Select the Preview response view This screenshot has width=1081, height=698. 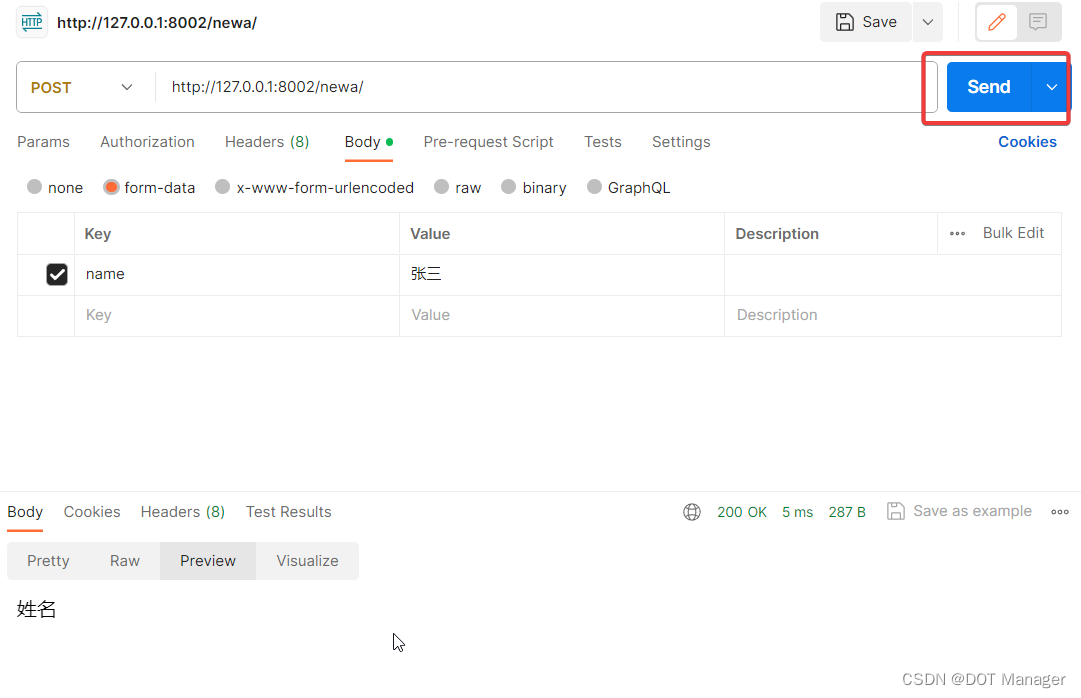pos(208,561)
